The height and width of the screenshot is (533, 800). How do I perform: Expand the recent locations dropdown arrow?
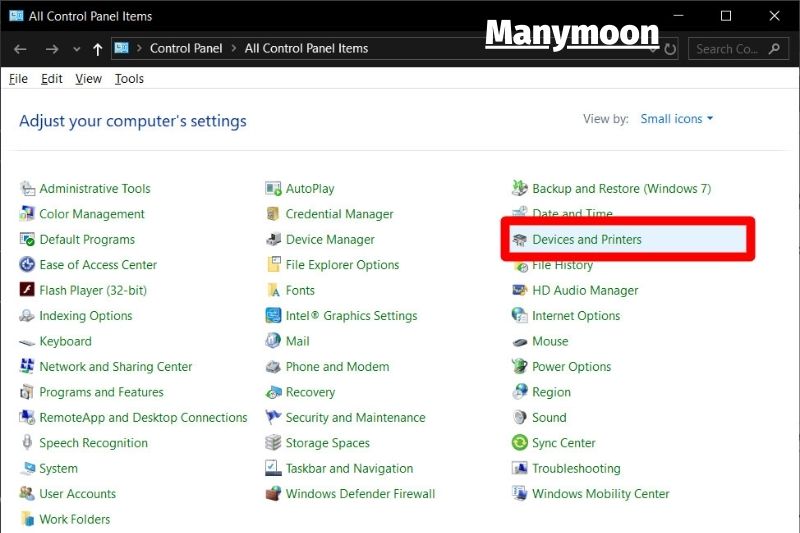point(77,49)
